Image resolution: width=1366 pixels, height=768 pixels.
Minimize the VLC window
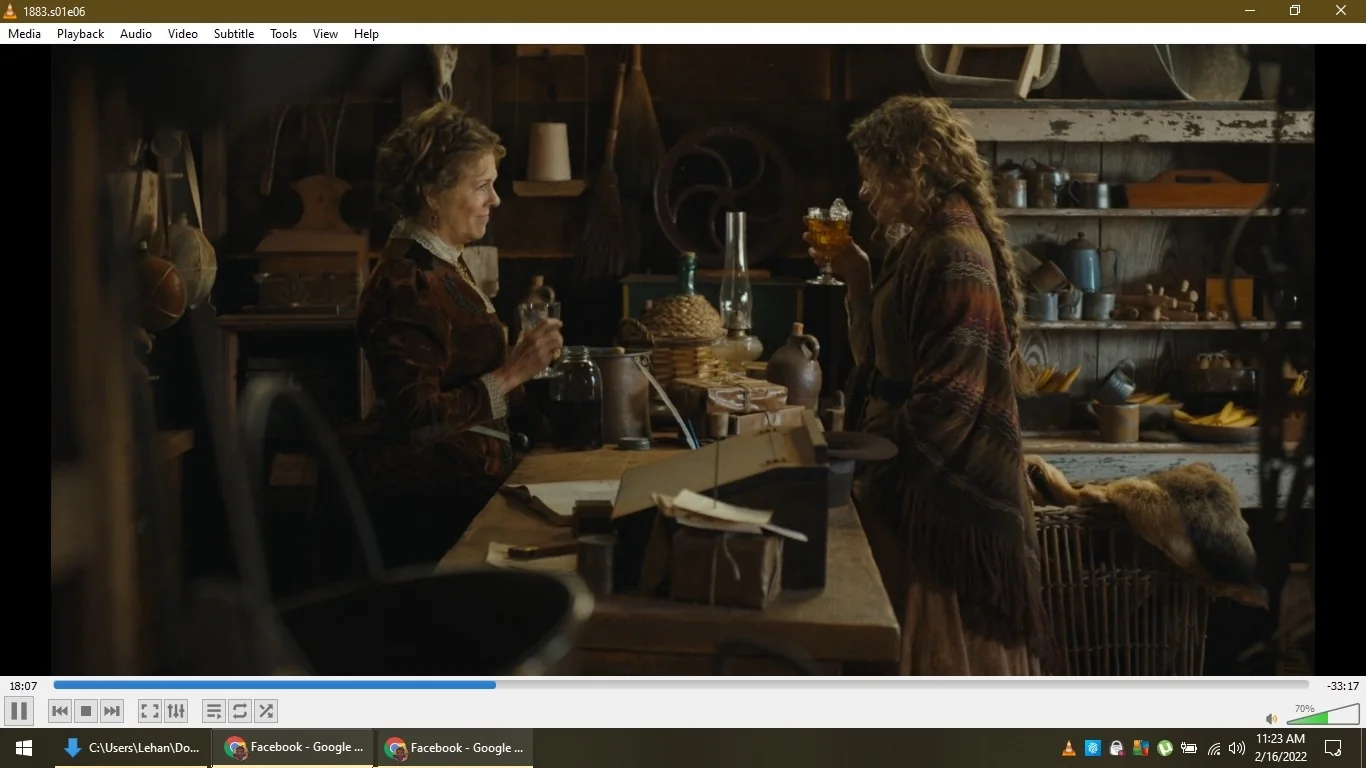tap(1250, 11)
